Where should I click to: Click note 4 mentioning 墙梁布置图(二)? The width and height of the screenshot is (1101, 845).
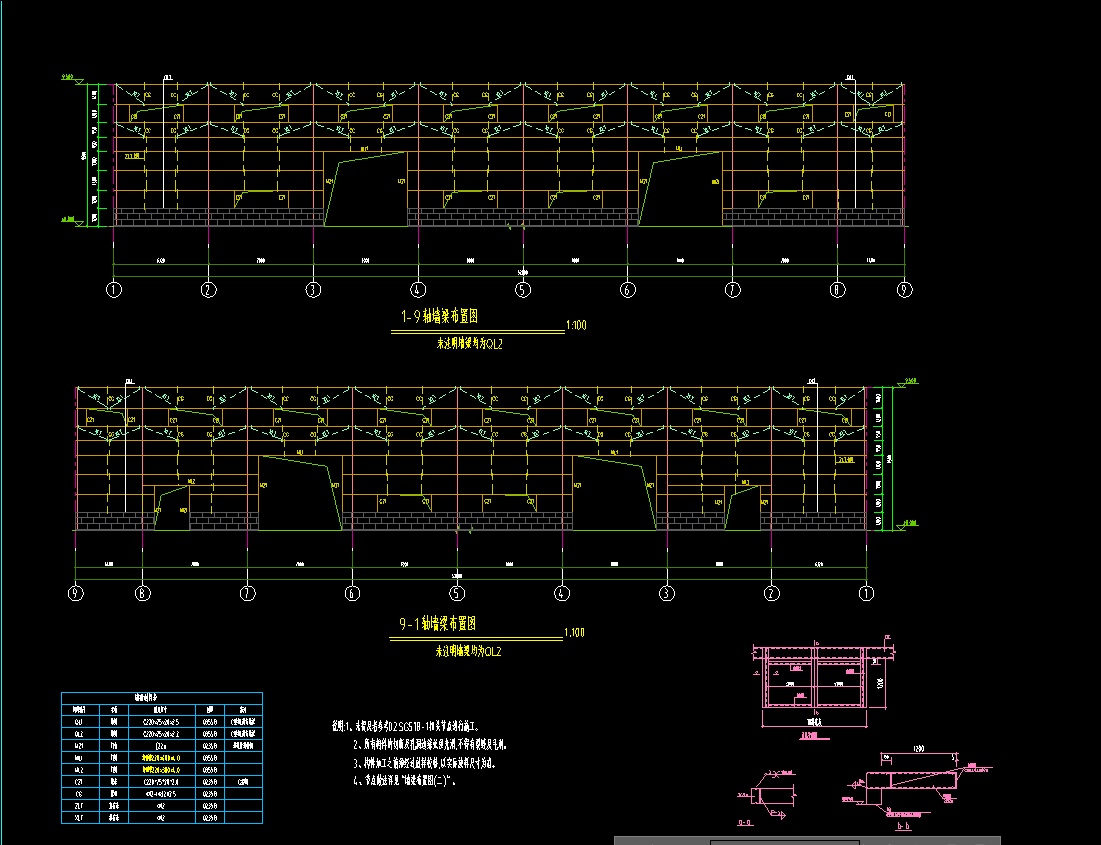[404, 780]
